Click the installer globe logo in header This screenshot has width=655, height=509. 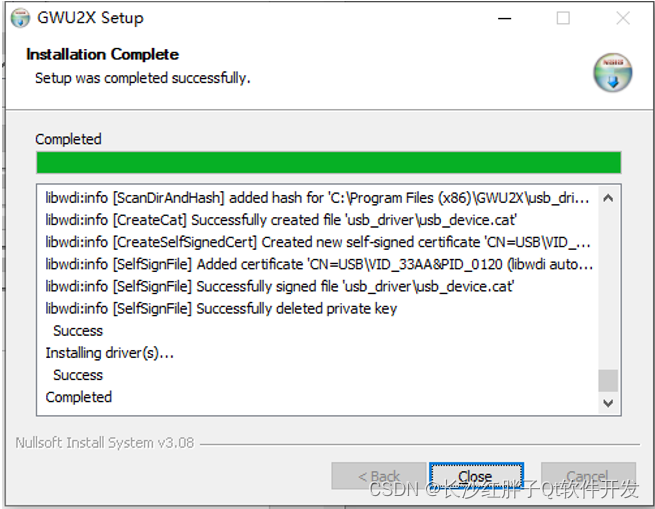[x=612, y=73]
